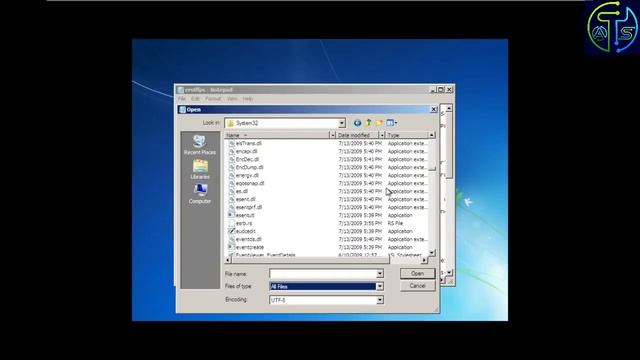Open Notepad's Format menu
This screenshot has width=640, height=360.
[213, 99]
